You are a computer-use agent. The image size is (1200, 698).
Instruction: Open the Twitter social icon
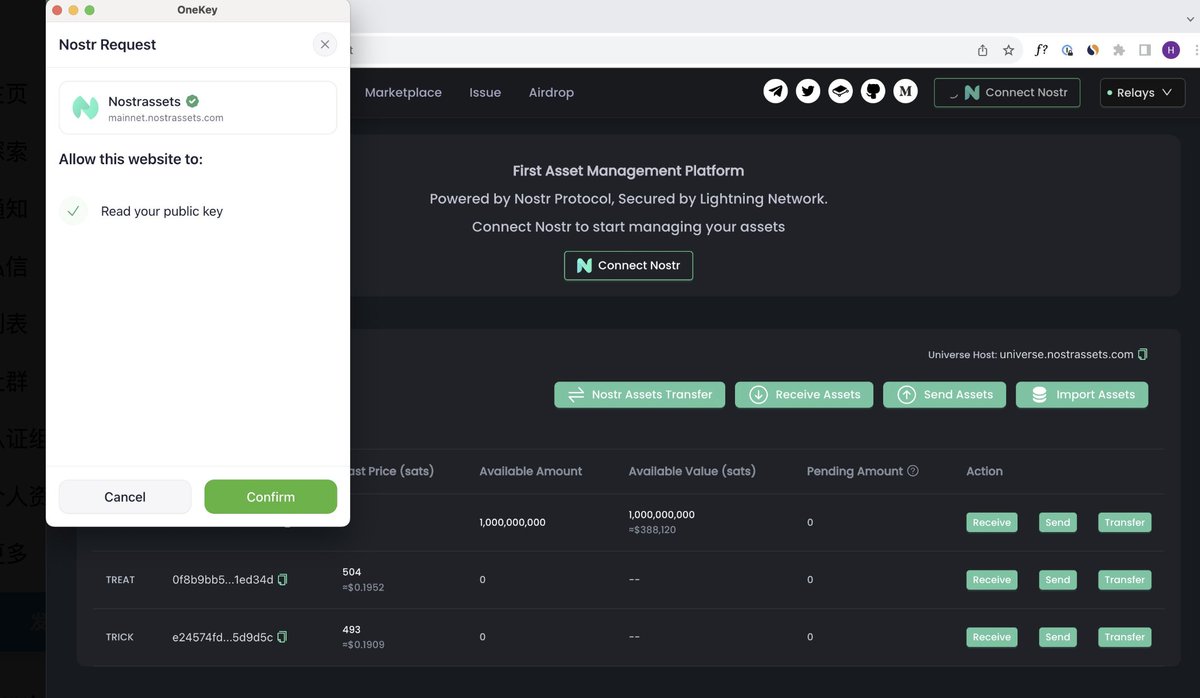pos(808,92)
